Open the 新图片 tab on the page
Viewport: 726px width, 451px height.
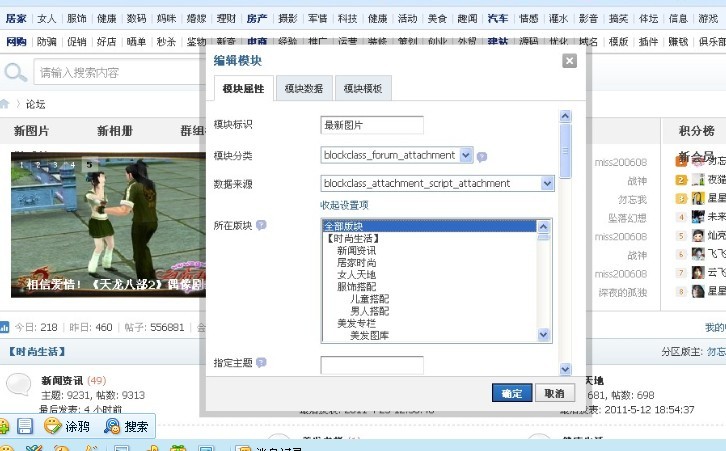31,131
